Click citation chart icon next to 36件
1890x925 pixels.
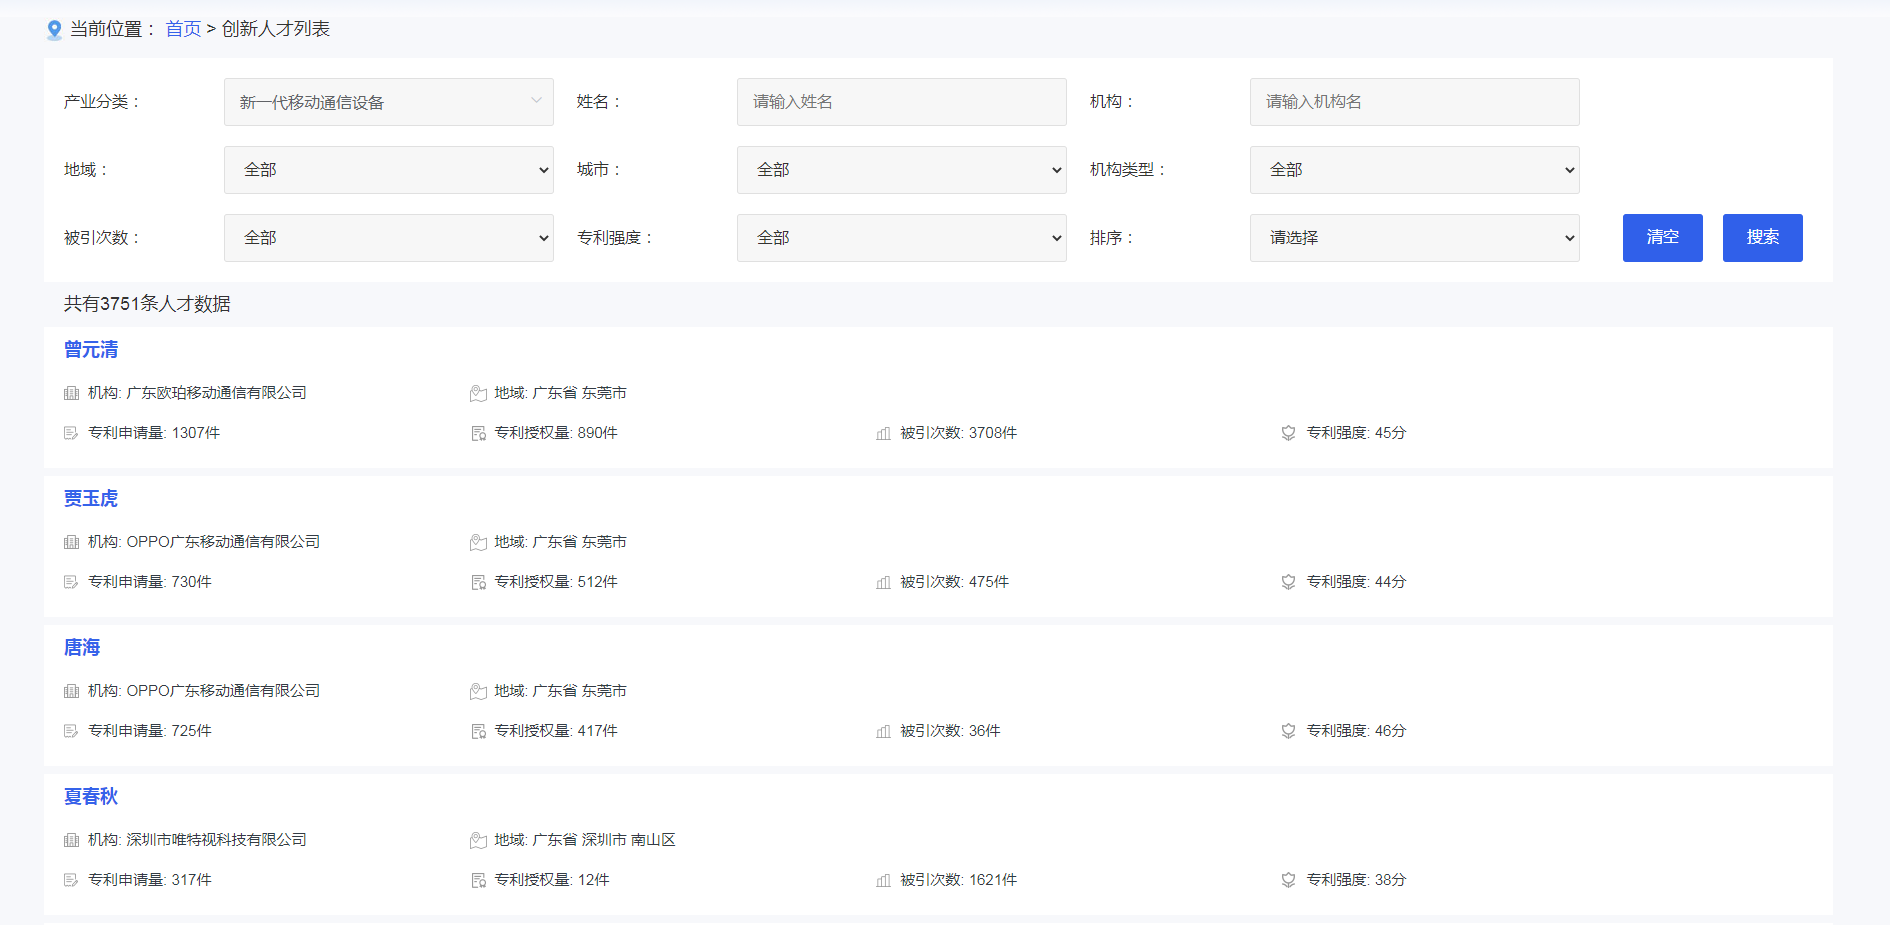pyautogui.click(x=883, y=732)
